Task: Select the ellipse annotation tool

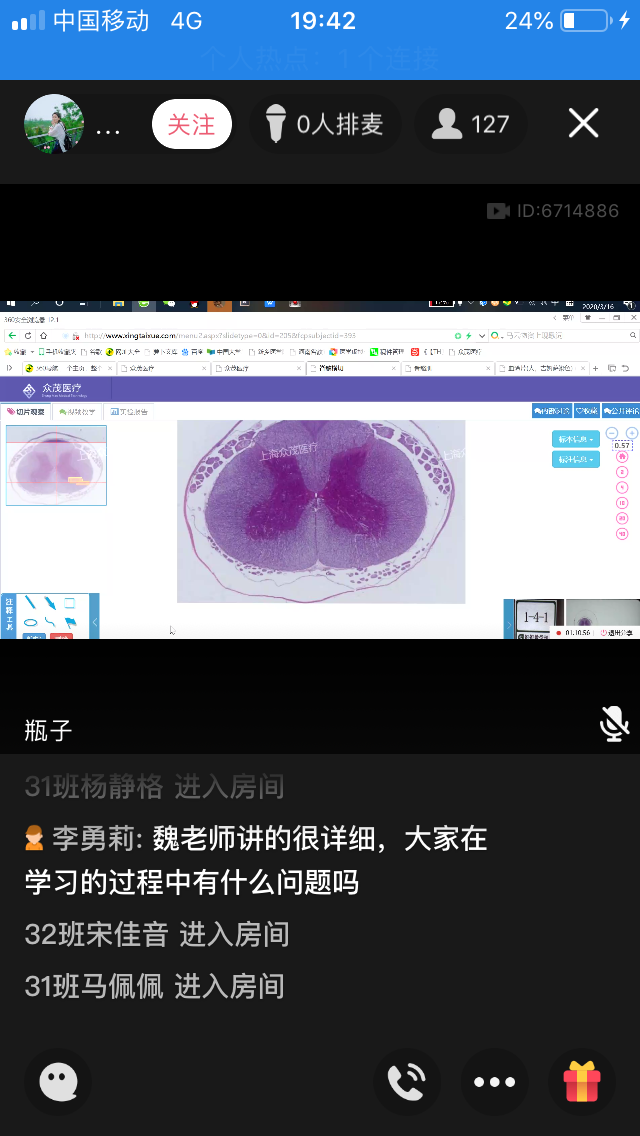Action: click(x=30, y=622)
